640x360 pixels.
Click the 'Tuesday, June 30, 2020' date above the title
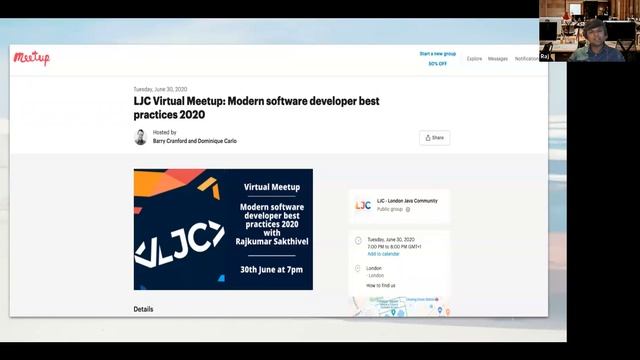click(x=160, y=89)
